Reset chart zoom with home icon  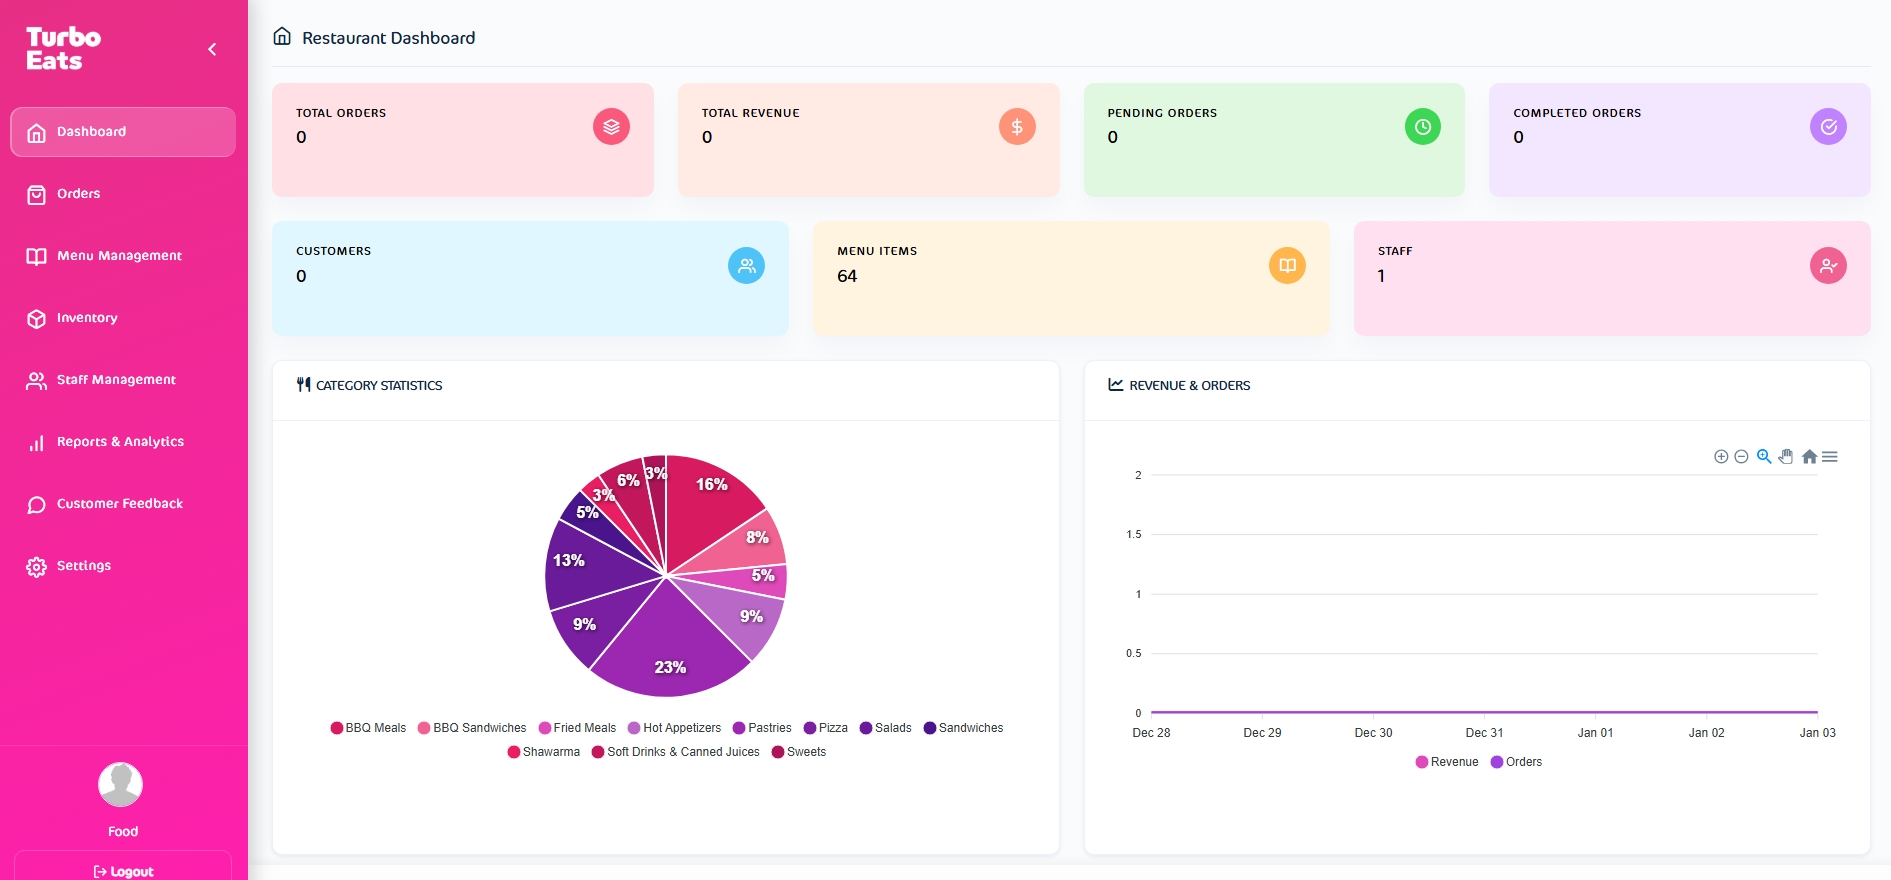[x=1809, y=457]
